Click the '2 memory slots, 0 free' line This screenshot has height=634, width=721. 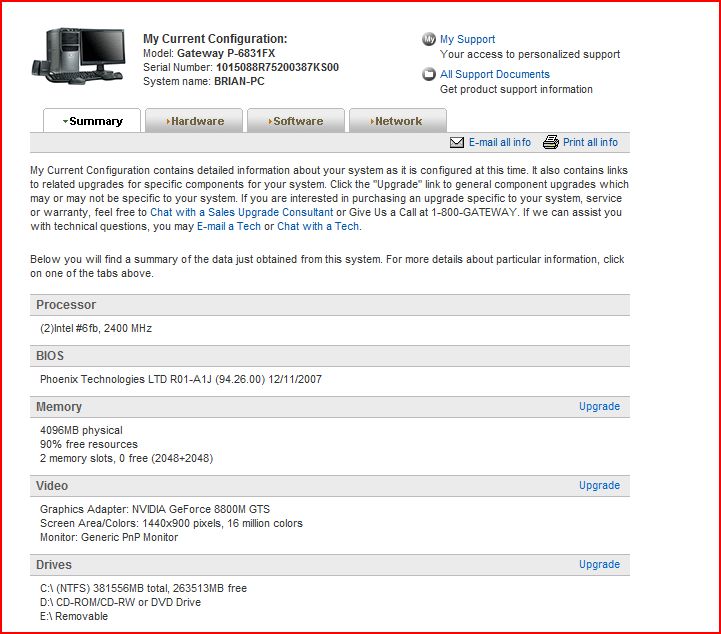pyautogui.click(x=126, y=458)
